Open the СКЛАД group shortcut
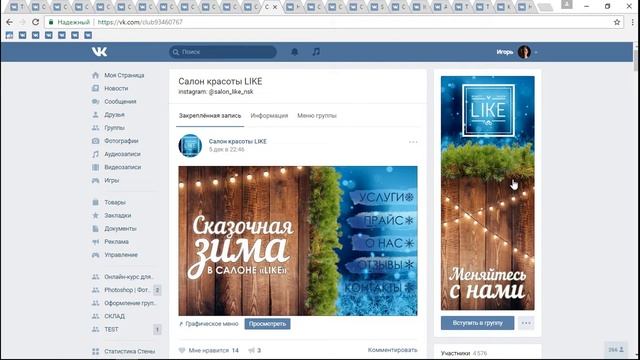The image size is (640, 360). tap(114, 316)
